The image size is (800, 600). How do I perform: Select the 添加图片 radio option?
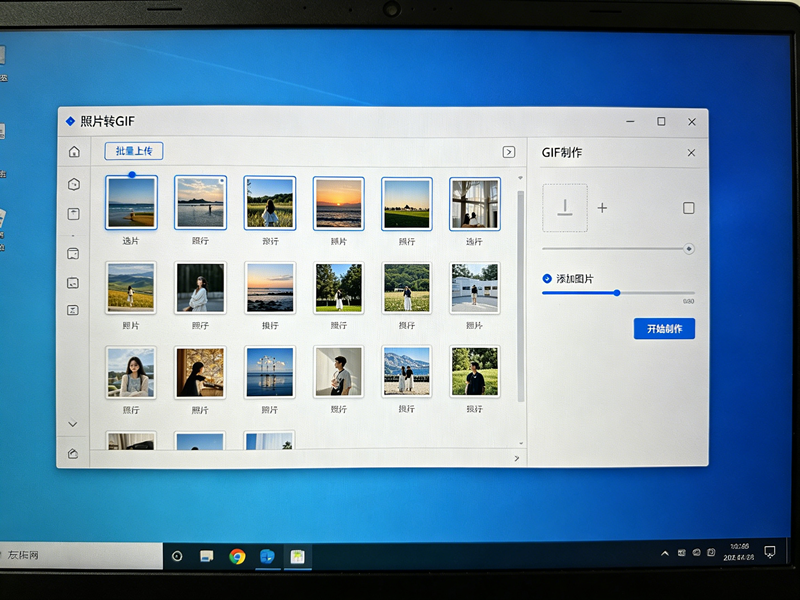[x=547, y=279]
